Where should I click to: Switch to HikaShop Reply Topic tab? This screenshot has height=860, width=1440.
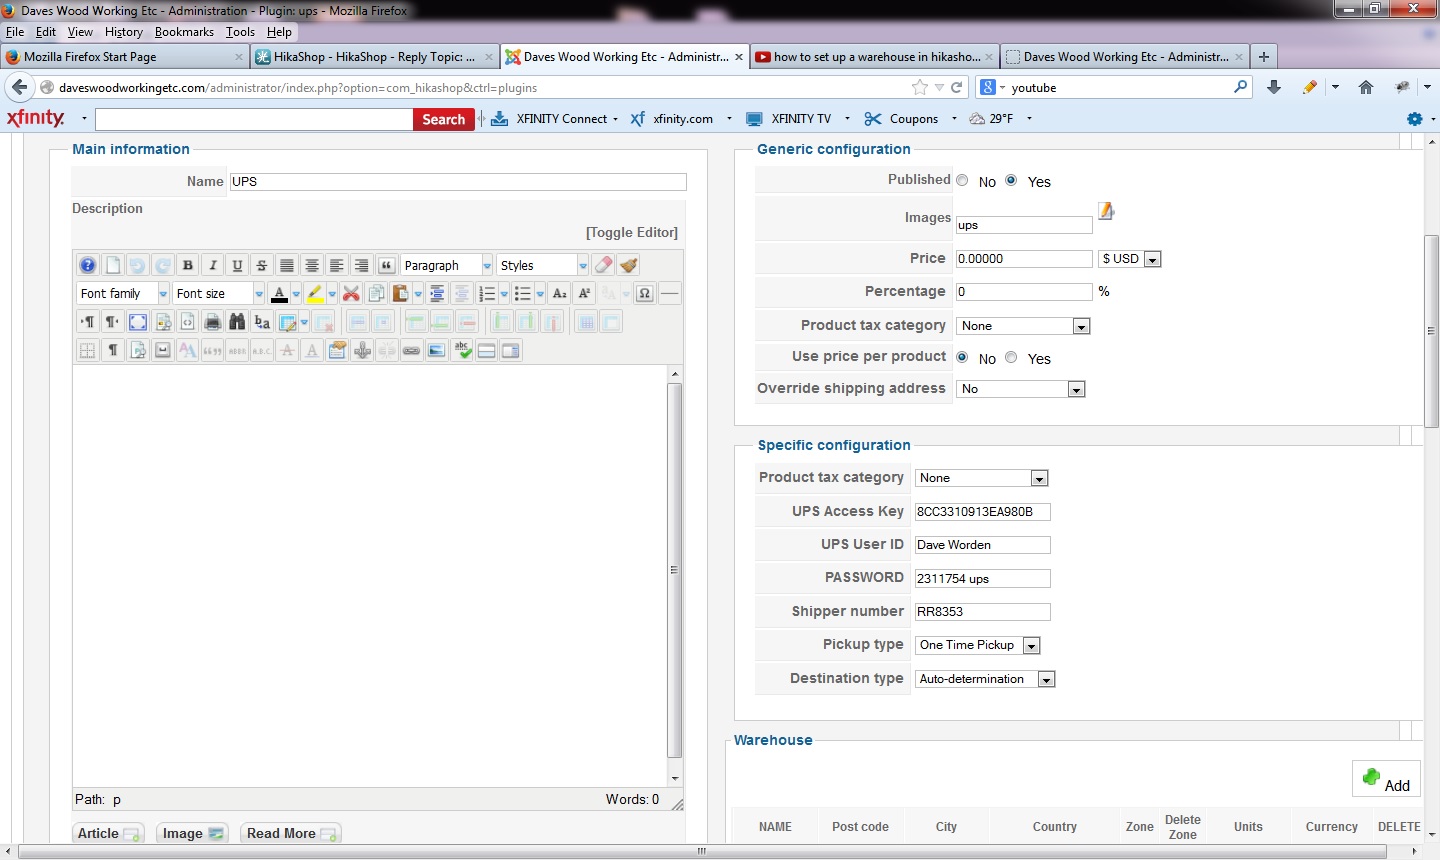(x=374, y=57)
